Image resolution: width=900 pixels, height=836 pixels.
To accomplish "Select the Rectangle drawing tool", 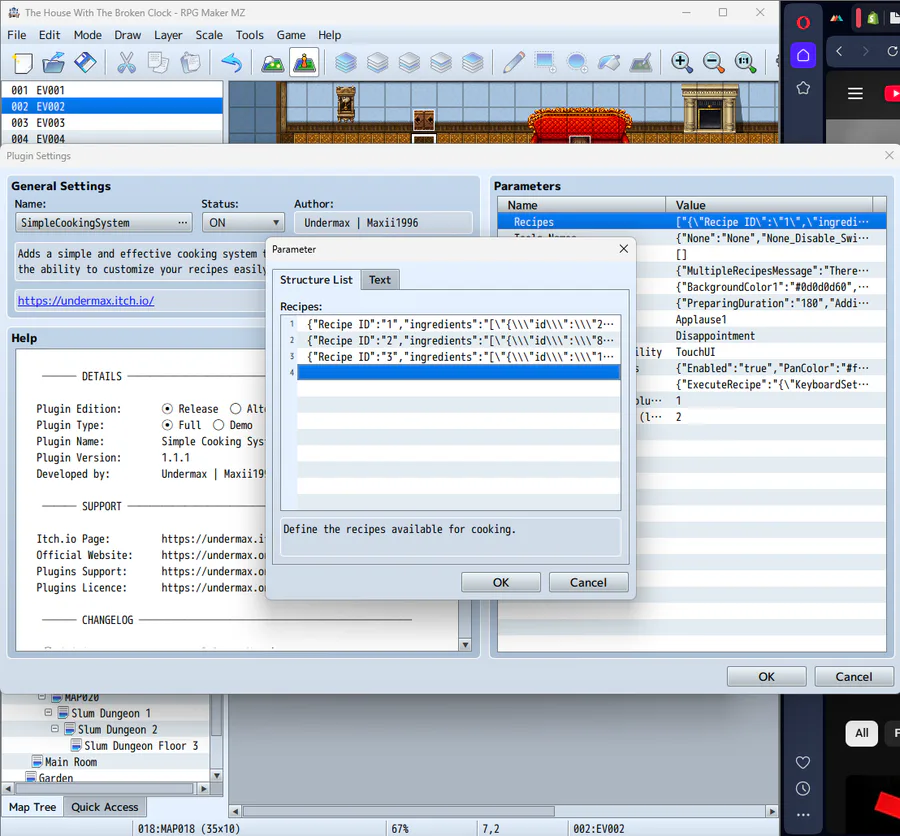I will (x=545, y=62).
